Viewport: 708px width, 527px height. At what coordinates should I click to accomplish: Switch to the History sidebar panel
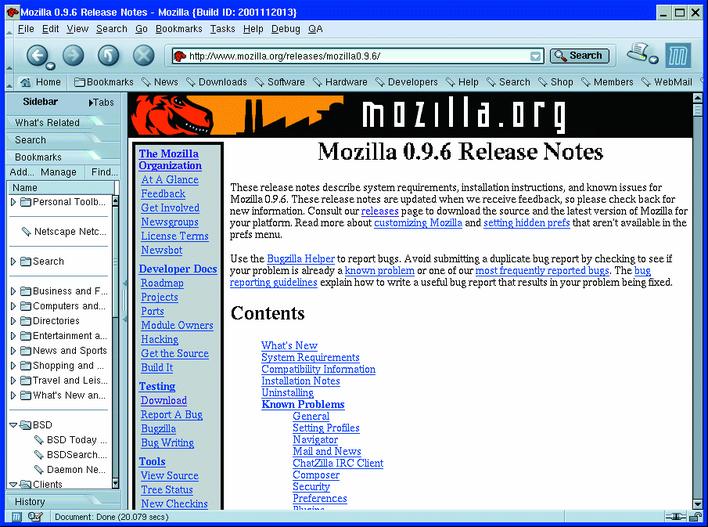point(30,501)
